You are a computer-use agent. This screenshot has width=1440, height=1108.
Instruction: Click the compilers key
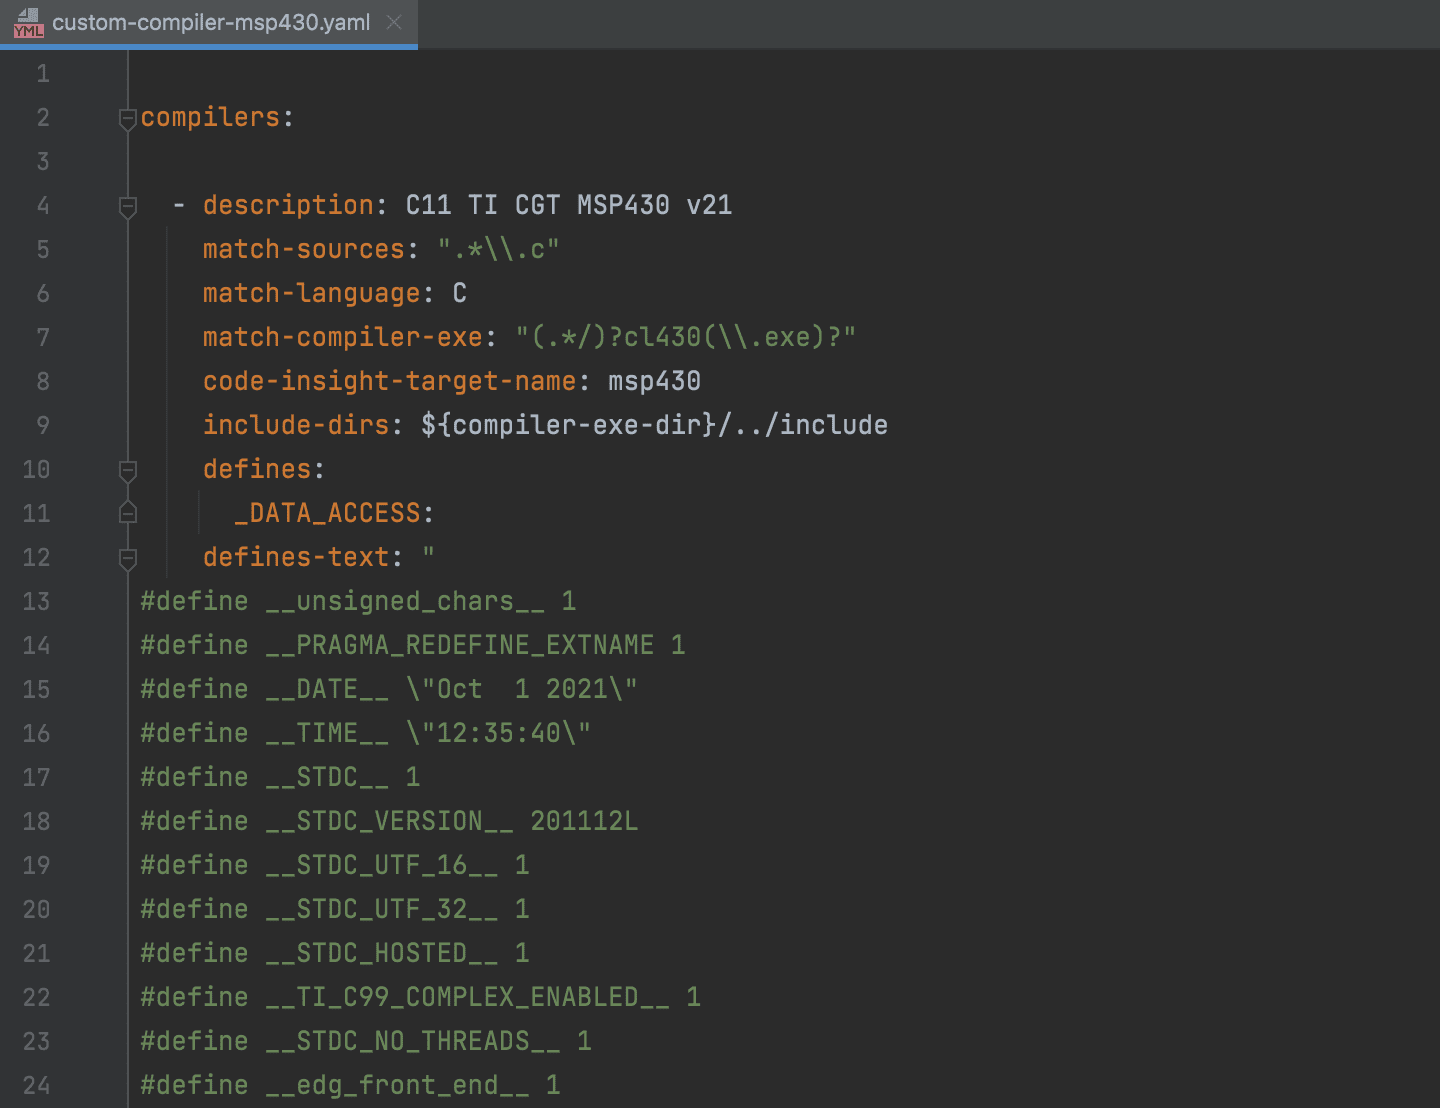coord(210,117)
